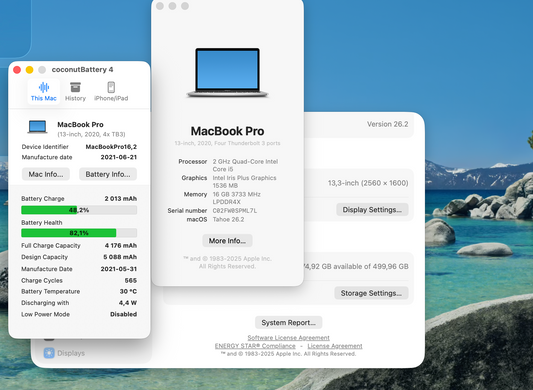Click the battery Manufacture Date 2021-05-31
Image resolution: width=533 pixels, height=390 pixels.
click(x=119, y=269)
